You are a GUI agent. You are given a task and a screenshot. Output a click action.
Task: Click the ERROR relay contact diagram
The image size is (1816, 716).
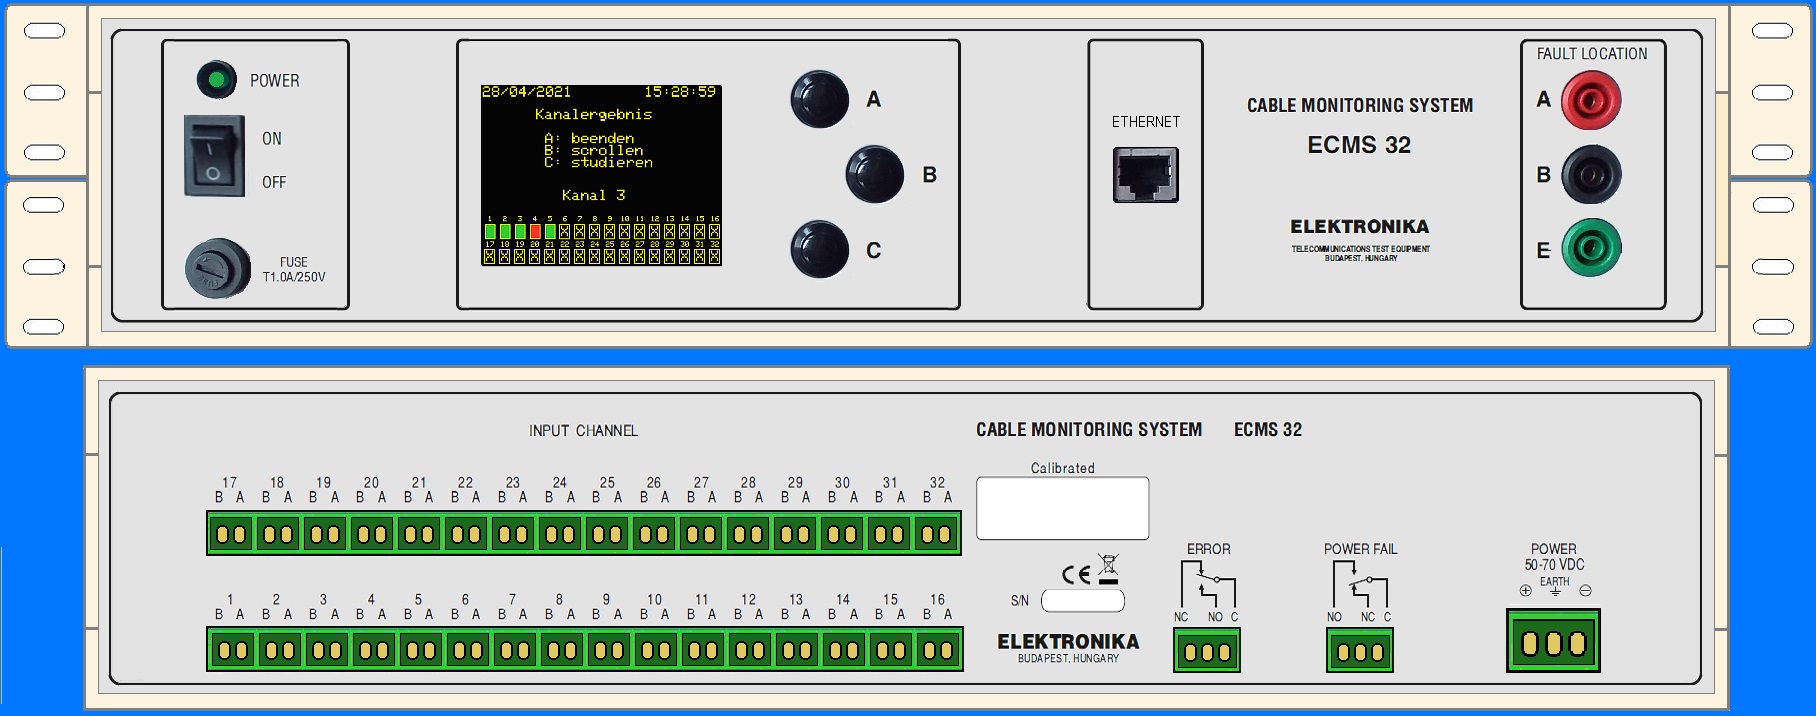click(x=1208, y=585)
